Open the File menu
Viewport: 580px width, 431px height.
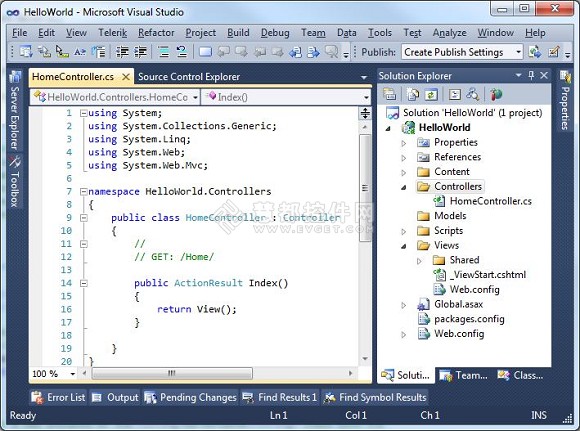[x=20, y=33]
